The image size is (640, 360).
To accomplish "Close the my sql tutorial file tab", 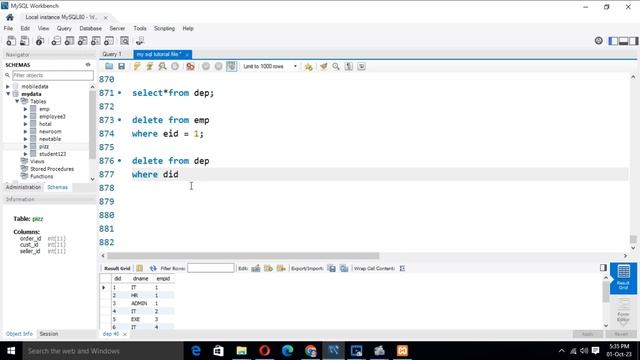I will click(187, 54).
